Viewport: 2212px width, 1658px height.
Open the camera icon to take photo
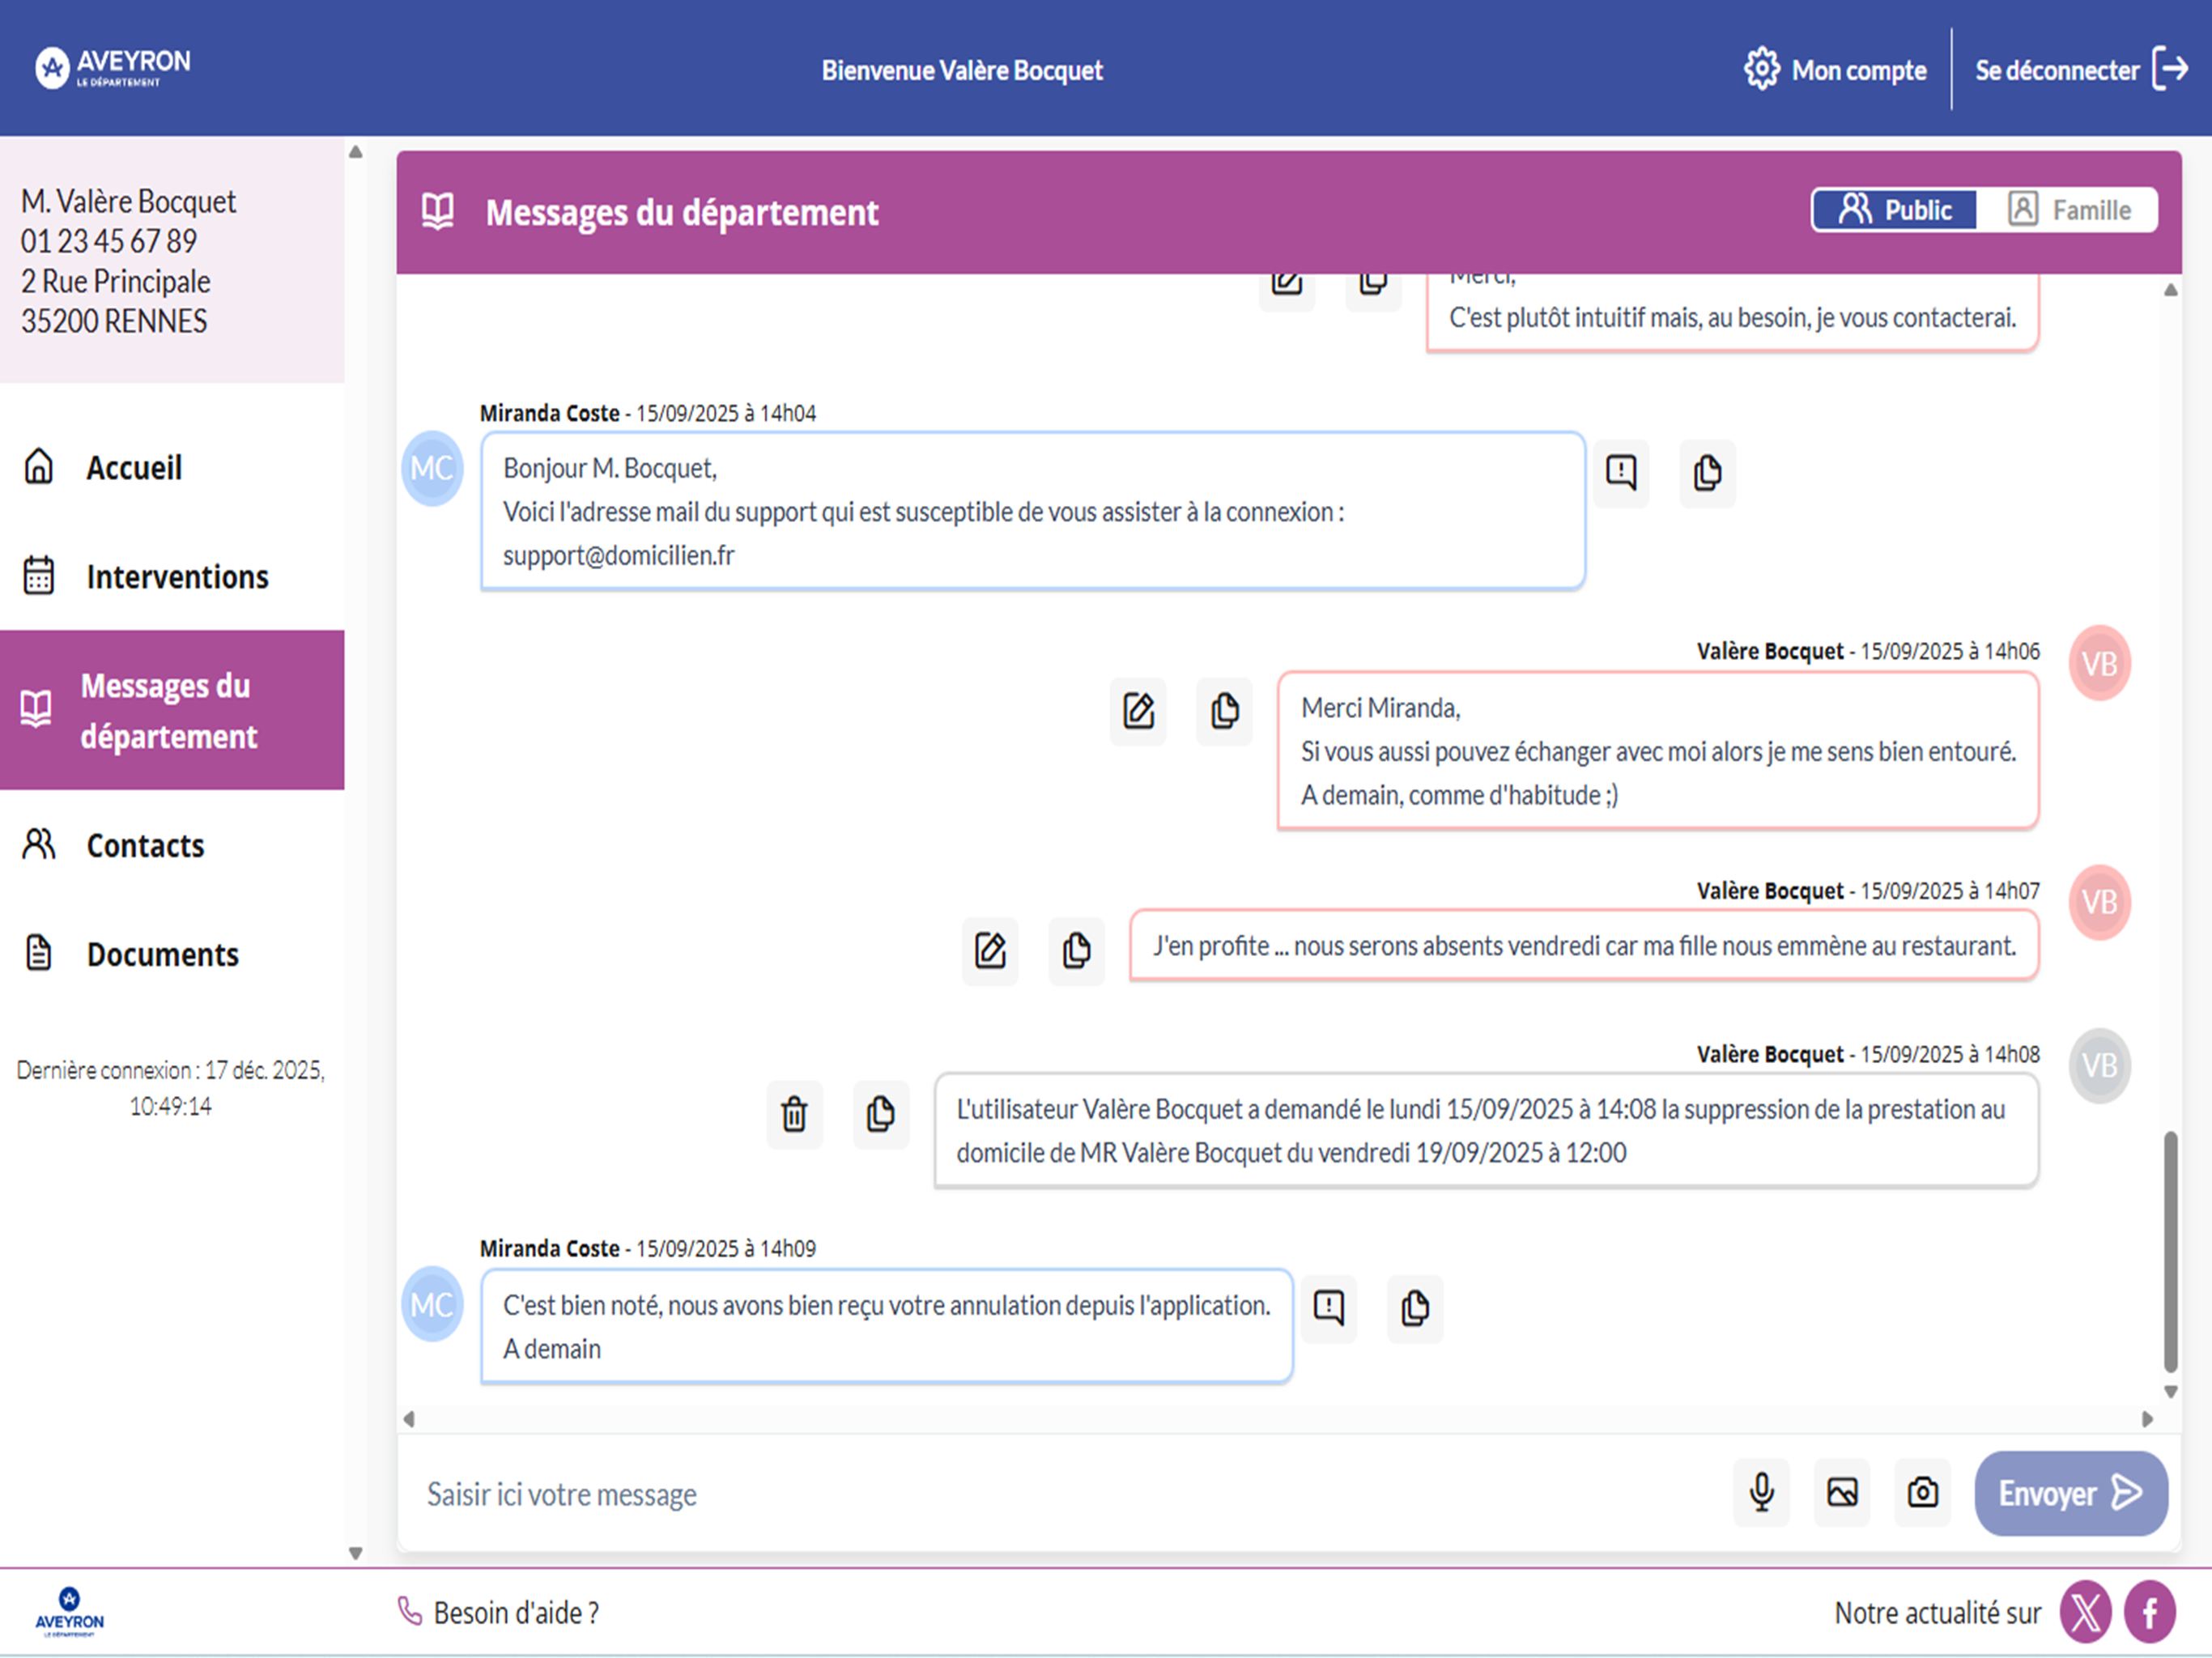pyautogui.click(x=1922, y=1492)
